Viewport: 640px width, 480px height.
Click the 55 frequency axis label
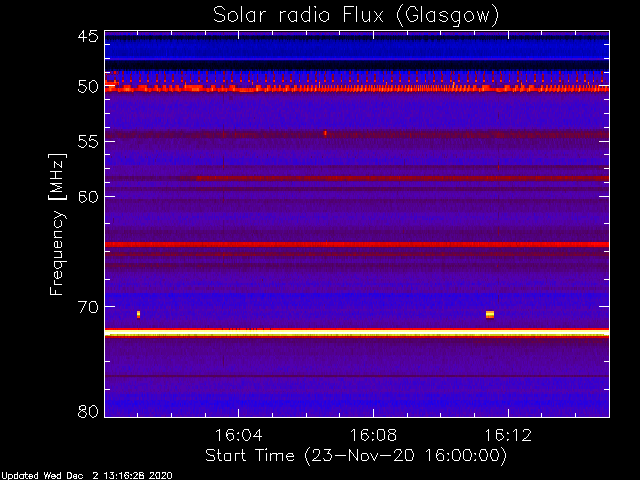click(88, 142)
